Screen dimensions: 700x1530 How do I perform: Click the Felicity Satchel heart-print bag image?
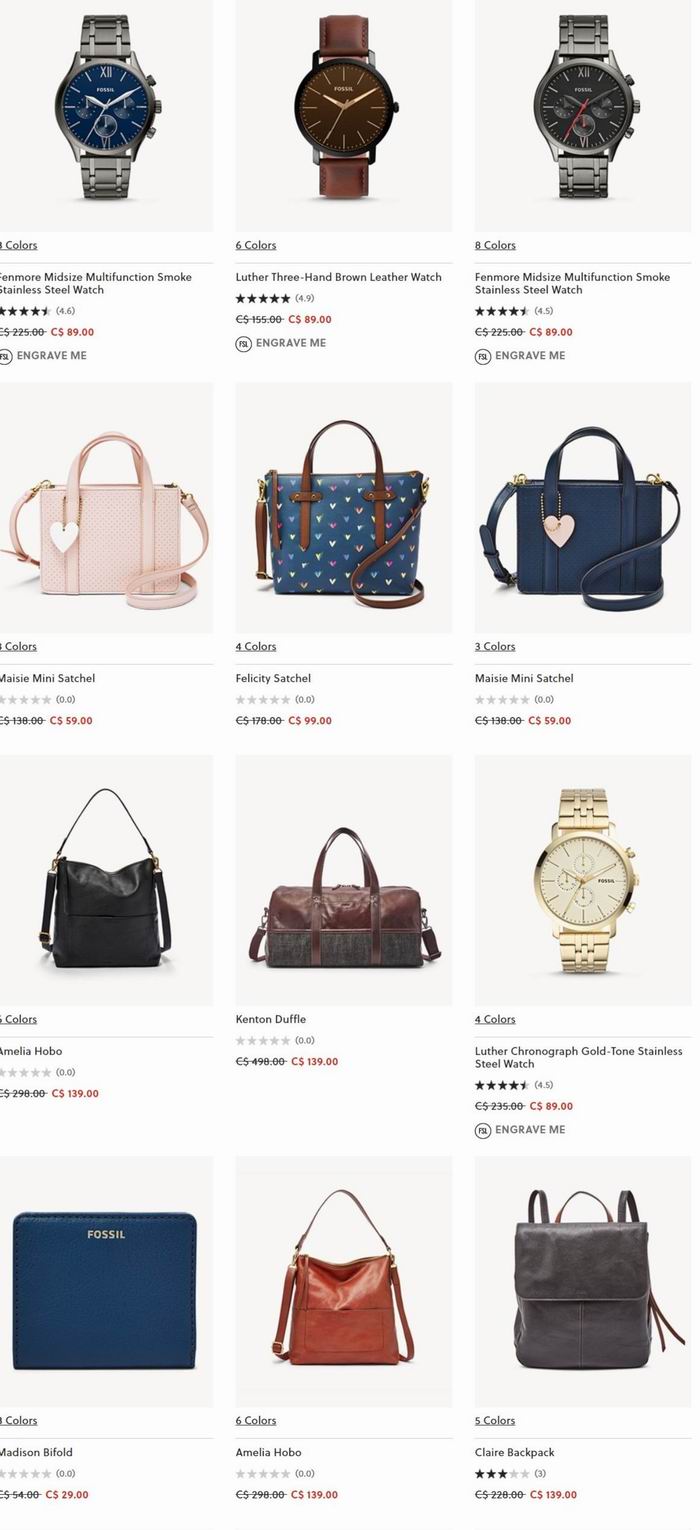[344, 508]
